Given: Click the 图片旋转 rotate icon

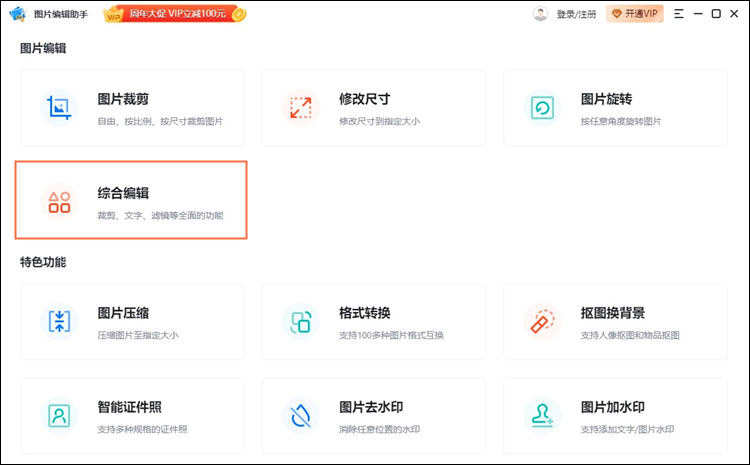Looking at the screenshot, I should (x=543, y=107).
